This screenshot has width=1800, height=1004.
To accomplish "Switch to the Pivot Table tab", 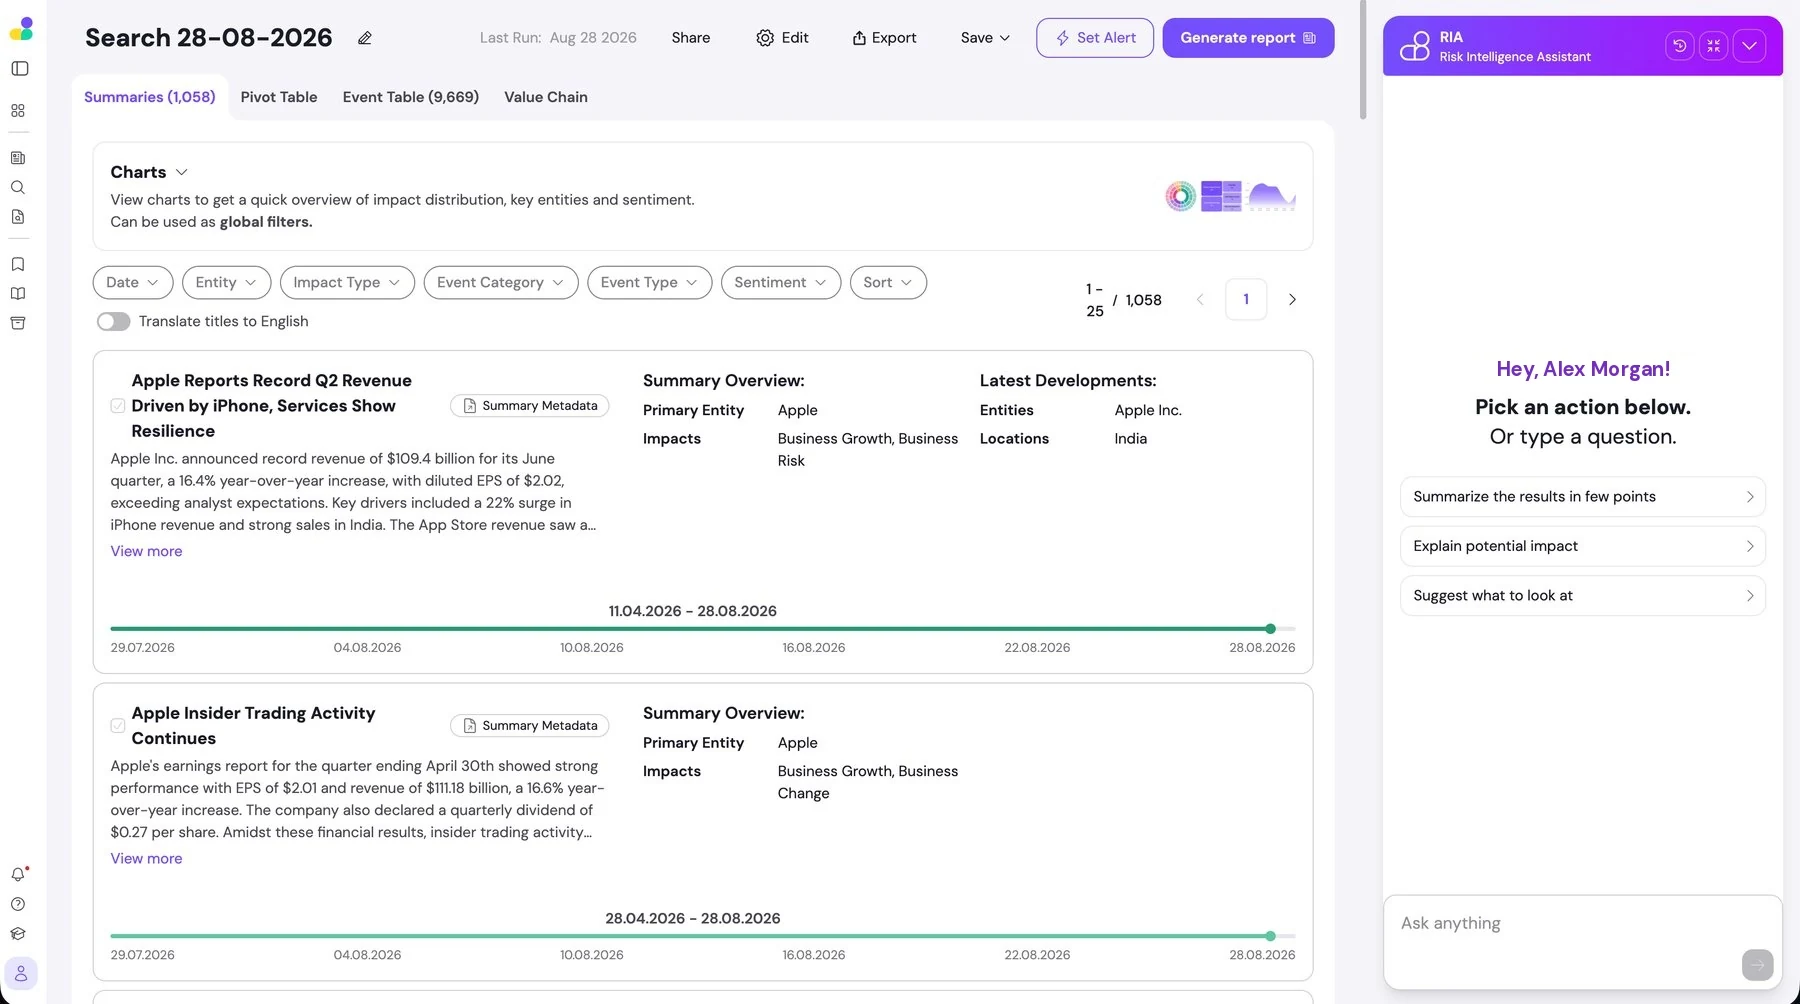I will (x=279, y=97).
